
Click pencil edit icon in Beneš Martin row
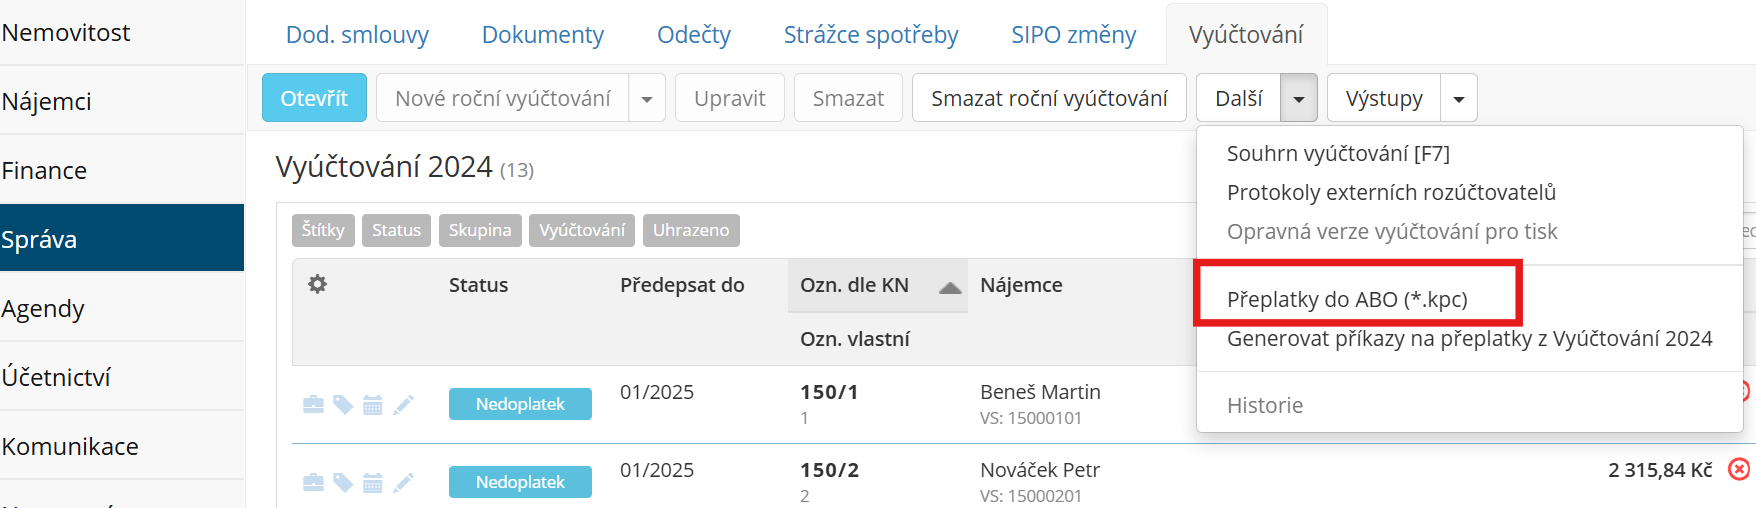403,404
